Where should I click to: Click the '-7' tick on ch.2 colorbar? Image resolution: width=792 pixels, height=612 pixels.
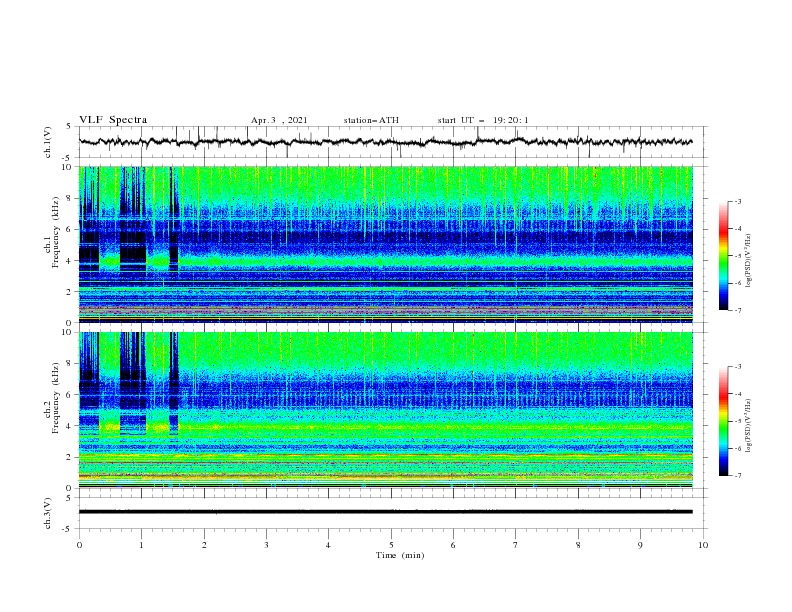coord(737,476)
